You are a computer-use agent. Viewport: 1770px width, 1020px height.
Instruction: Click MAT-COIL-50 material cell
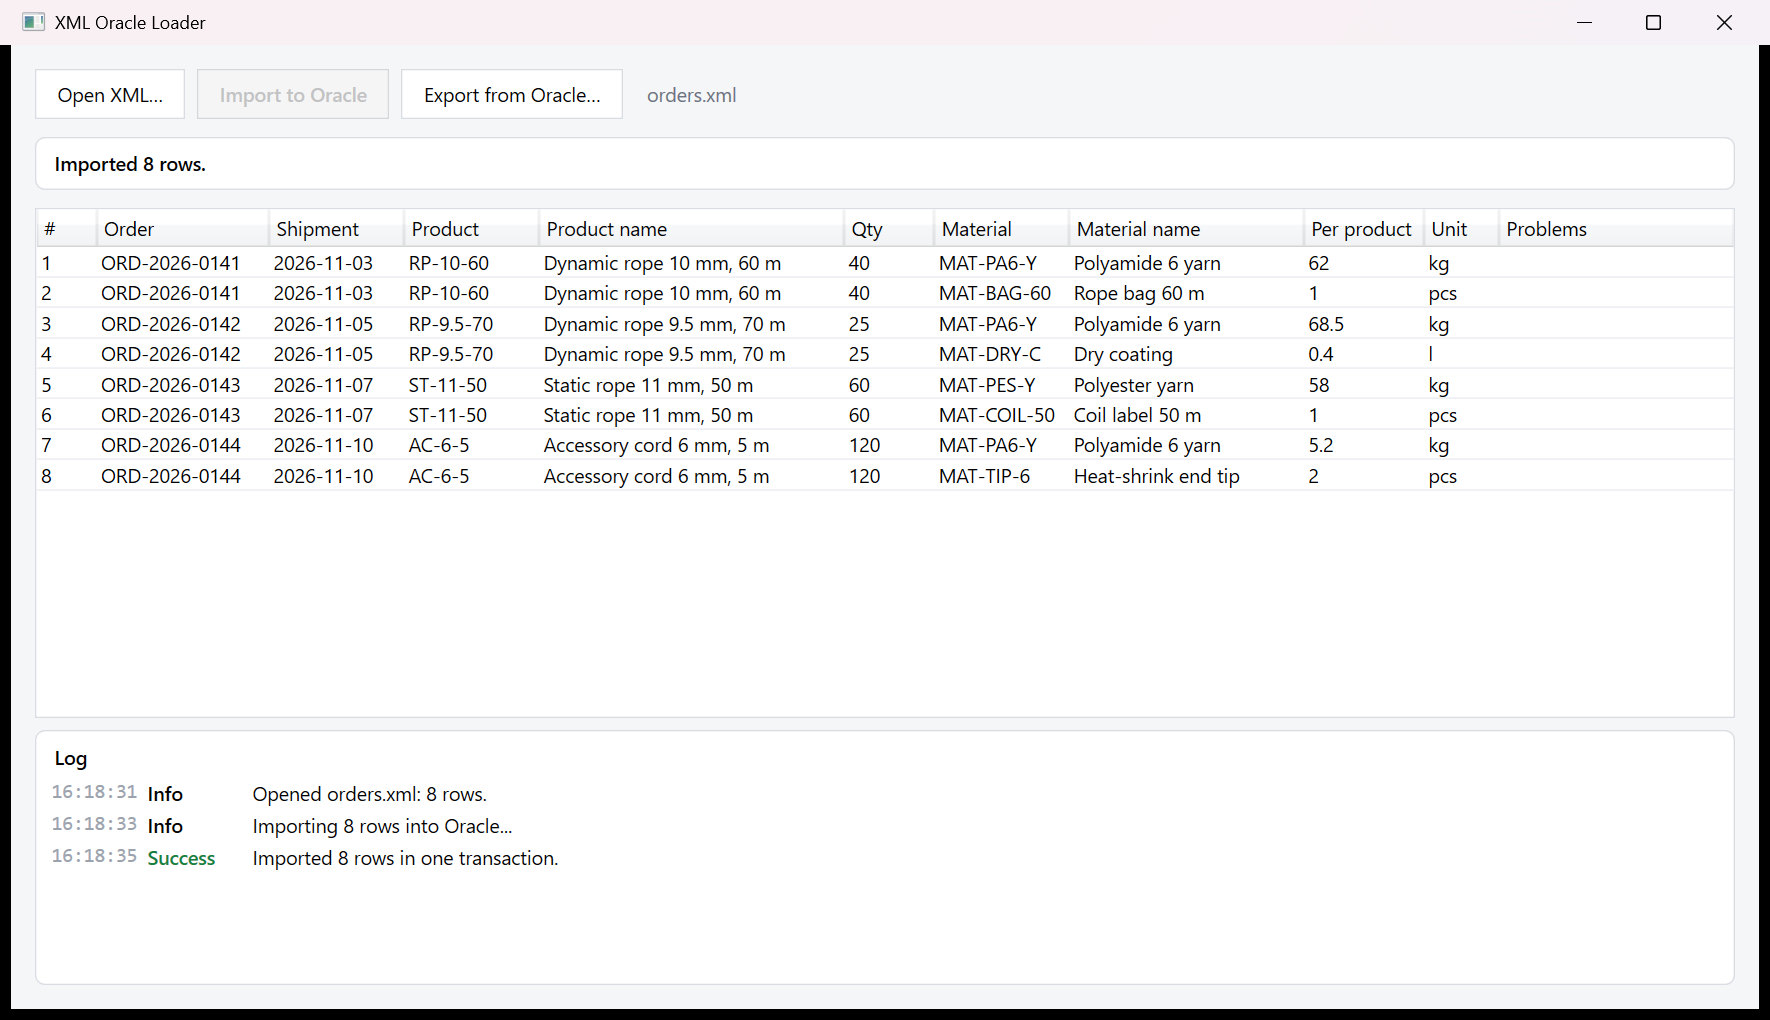pyautogui.click(x=997, y=415)
